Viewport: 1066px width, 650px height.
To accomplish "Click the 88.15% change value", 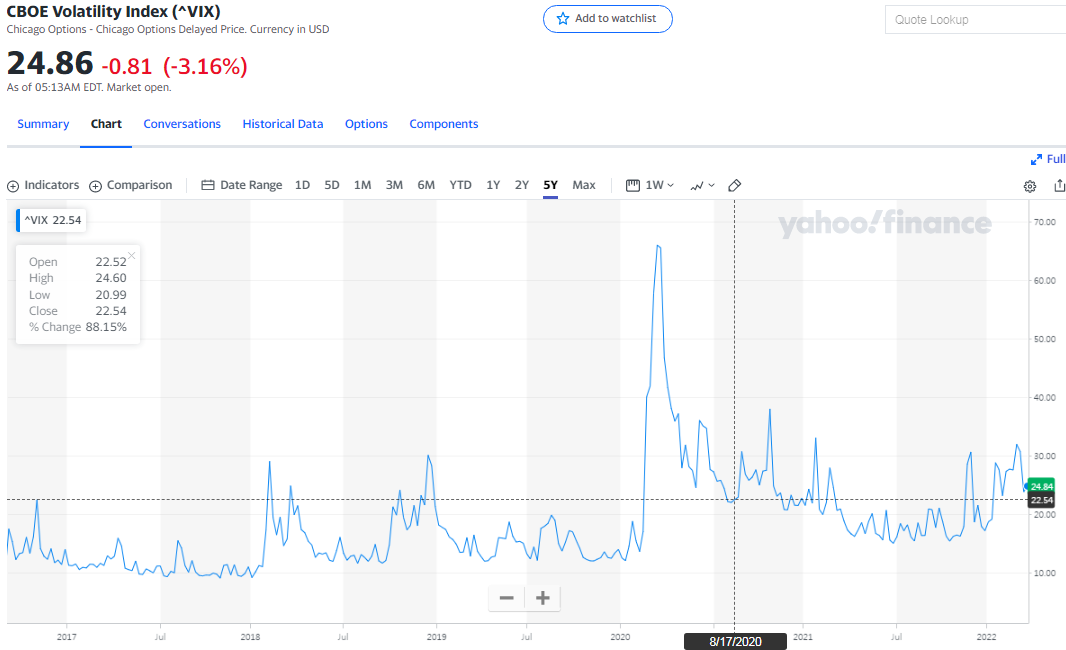I will point(106,327).
